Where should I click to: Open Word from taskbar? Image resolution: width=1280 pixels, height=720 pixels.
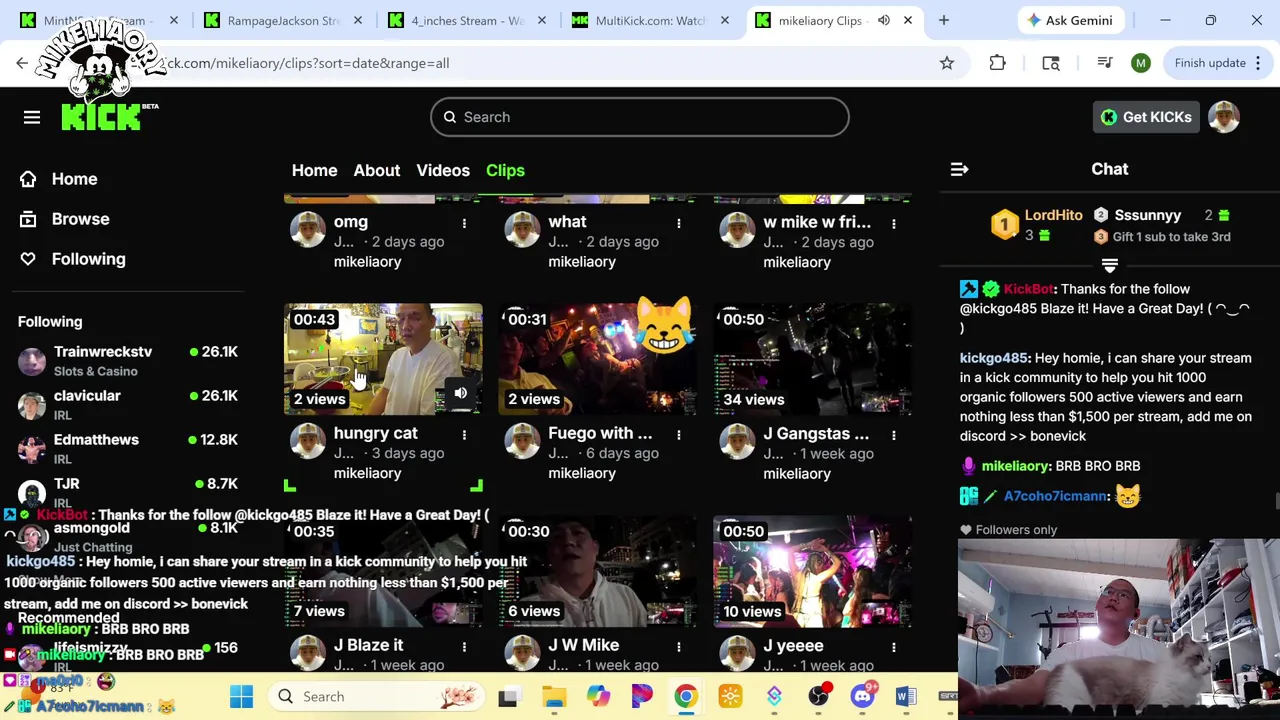(906, 696)
